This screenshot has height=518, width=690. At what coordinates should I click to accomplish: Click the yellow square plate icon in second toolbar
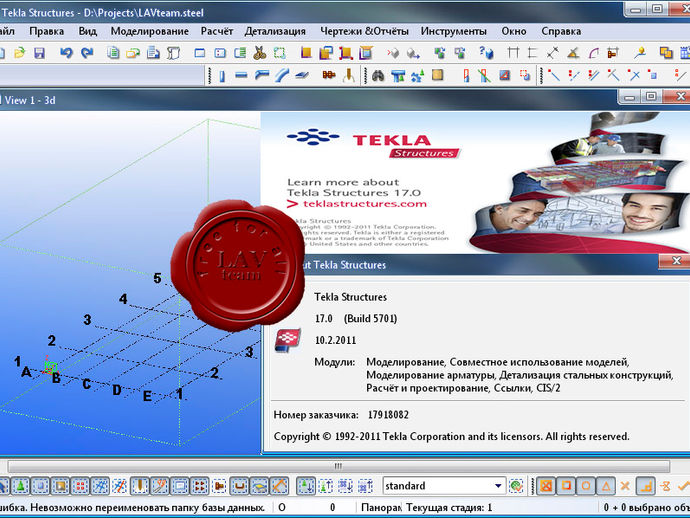437,75
